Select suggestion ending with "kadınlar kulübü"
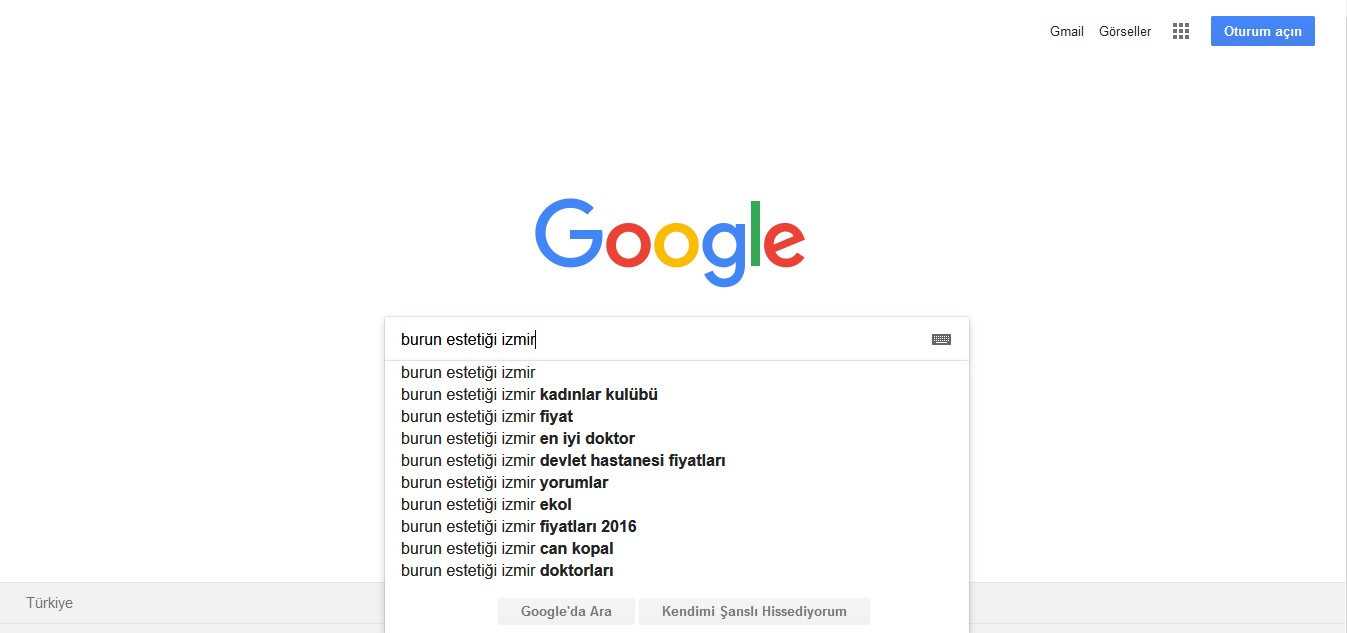Screen dimensions: 1347x633 click(x=677, y=395)
